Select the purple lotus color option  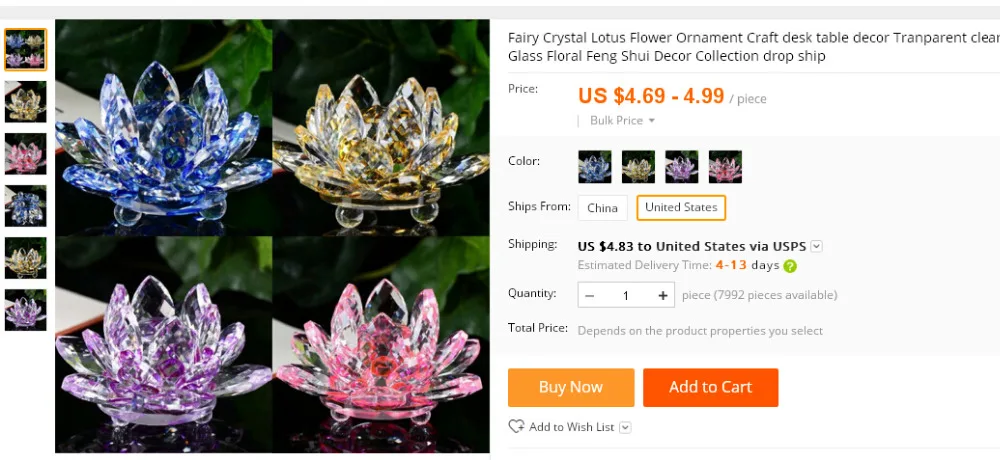click(681, 167)
